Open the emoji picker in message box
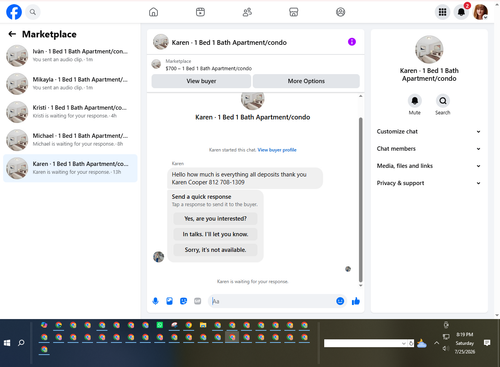This screenshot has height=367, width=500. pos(340,301)
